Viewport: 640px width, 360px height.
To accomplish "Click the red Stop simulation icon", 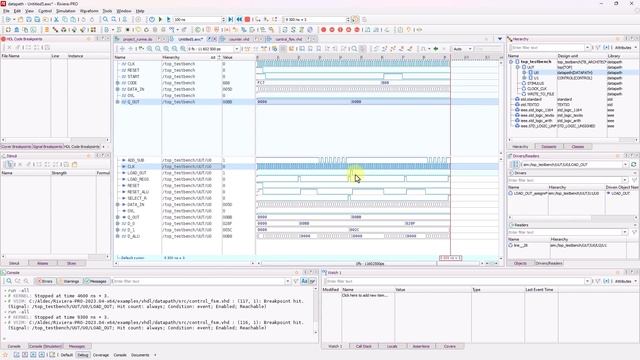I will pyautogui.click(x=247, y=20).
